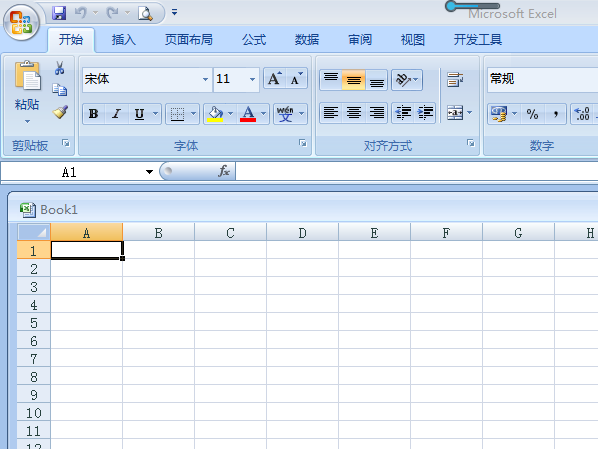This screenshot has height=449, width=598.
Task: Open the Office button menu
Action: pyautogui.click(x=21, y=23)
